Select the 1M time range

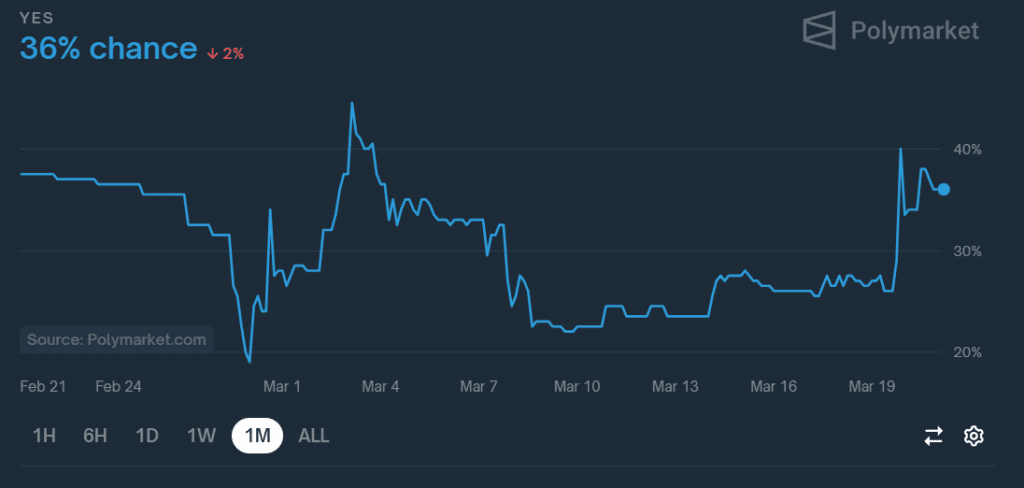257,436
